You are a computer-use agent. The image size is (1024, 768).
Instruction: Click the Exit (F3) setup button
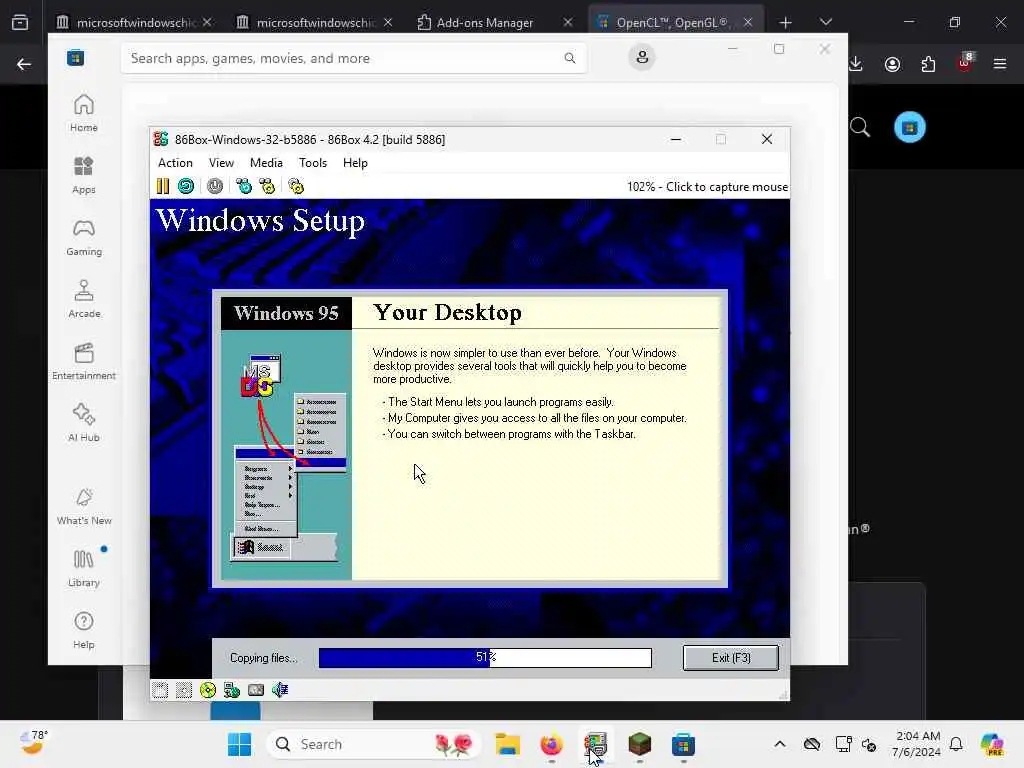[x=731, y=658]
